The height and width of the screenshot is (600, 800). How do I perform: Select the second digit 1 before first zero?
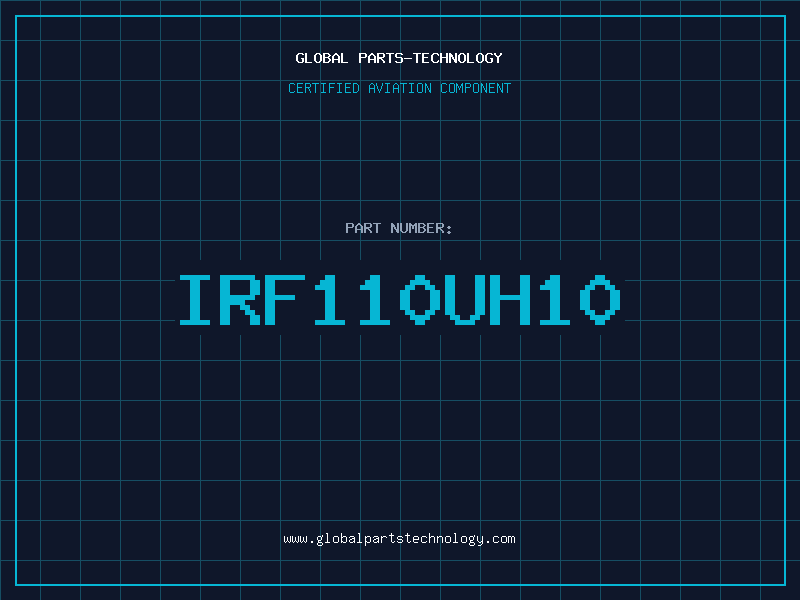(375, 299)
